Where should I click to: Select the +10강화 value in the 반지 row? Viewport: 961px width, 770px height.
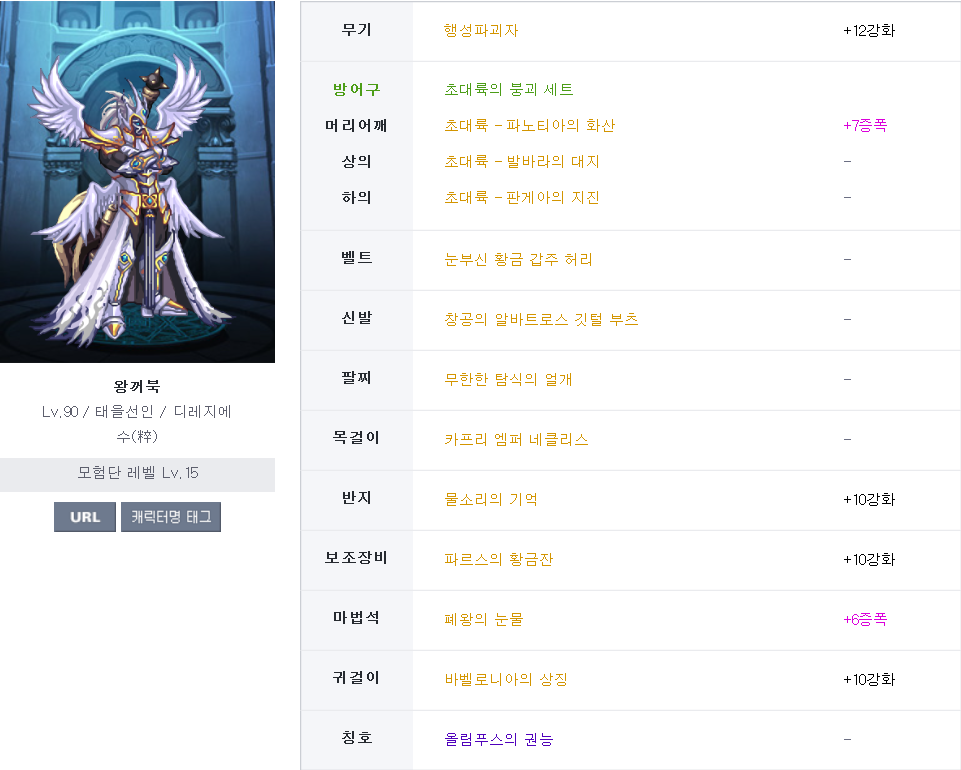click(x=869, y=500)
